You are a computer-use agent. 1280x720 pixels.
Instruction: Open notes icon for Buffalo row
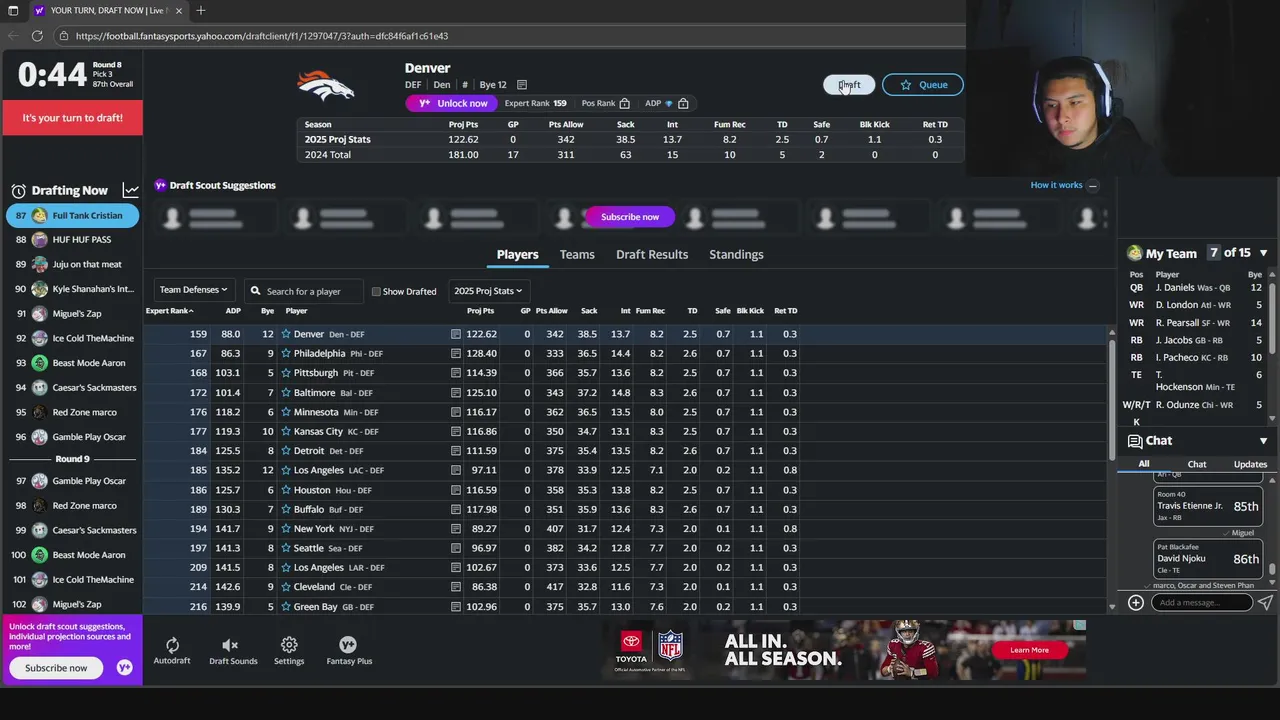click(456, 510)
